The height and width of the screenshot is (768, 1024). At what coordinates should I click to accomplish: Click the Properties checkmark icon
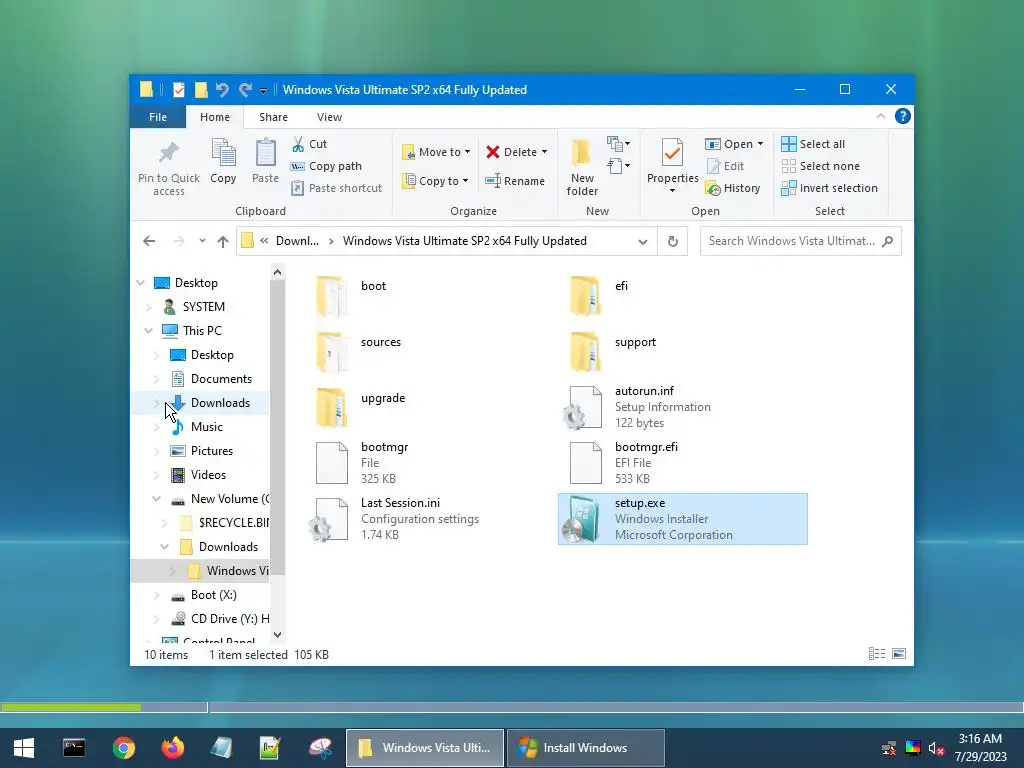[673, 153]
